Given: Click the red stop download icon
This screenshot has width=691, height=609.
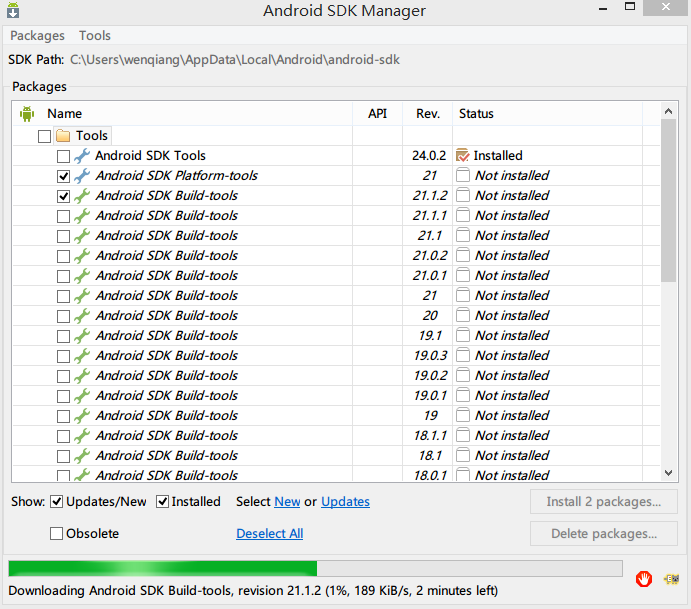Looking at the screenshot, I should pos(643,579).
